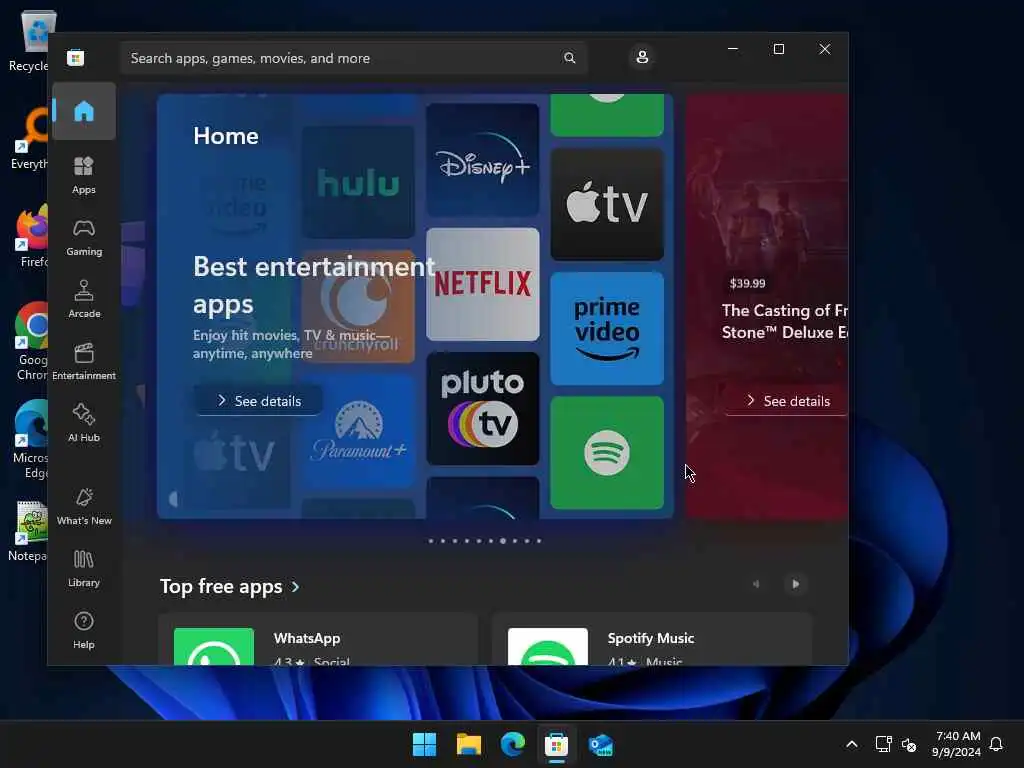Click See details for The Casting of Frank Stone
This screenshot has height=768, width=1024.
pyautogui.click(x=787, y=400)
